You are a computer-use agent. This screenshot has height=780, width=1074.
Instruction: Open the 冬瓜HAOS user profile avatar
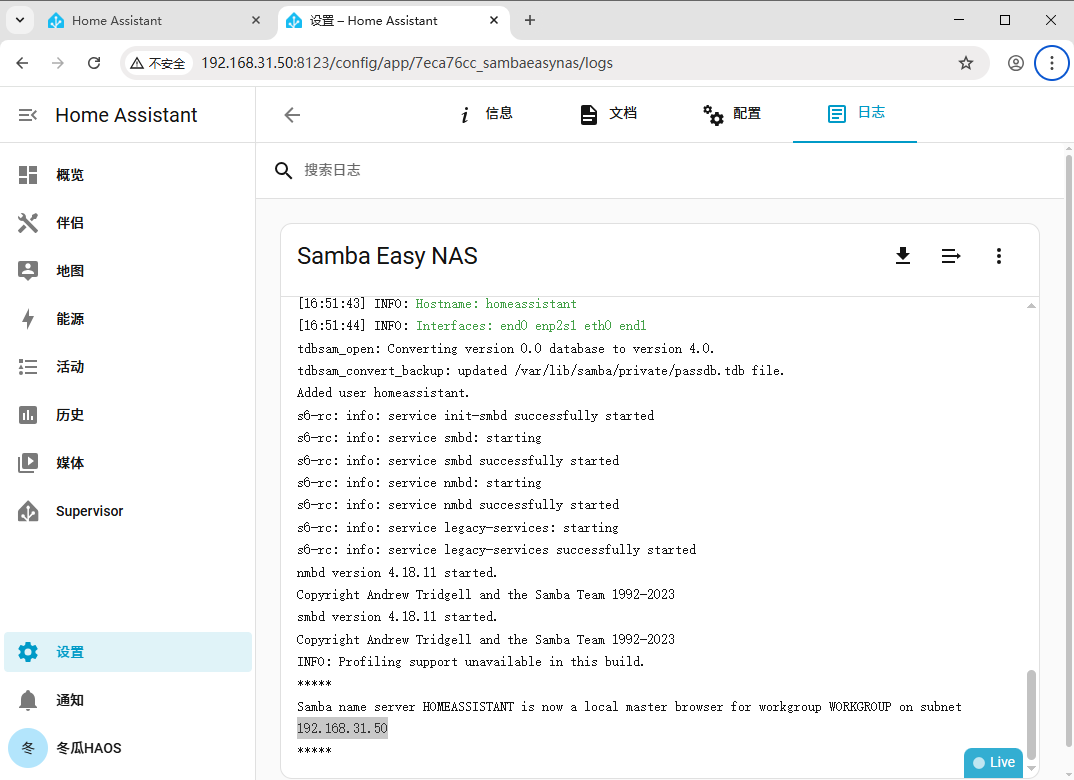click(x=27, y=748)
